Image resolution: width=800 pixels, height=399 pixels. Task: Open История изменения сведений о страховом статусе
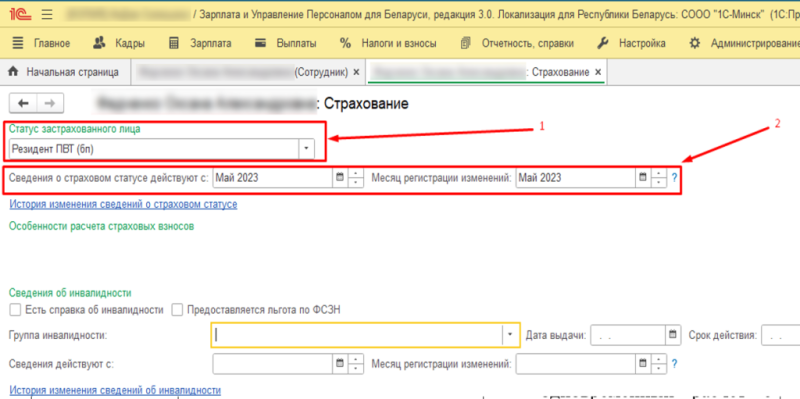[123, 205]
